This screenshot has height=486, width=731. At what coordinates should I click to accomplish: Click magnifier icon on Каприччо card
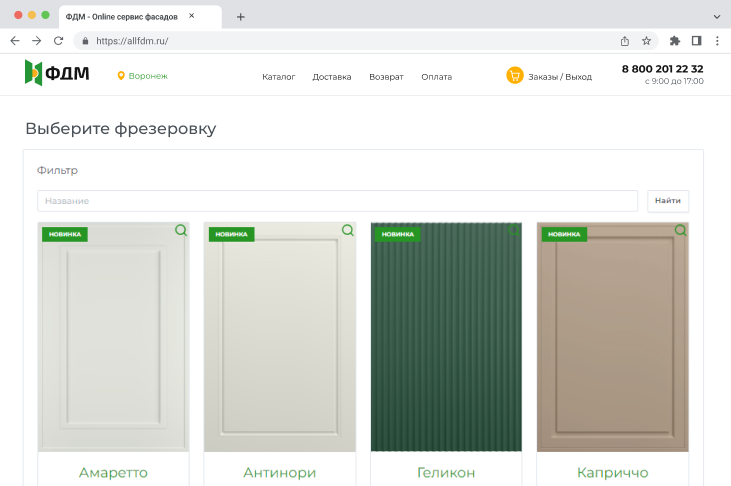pos(680,230)
